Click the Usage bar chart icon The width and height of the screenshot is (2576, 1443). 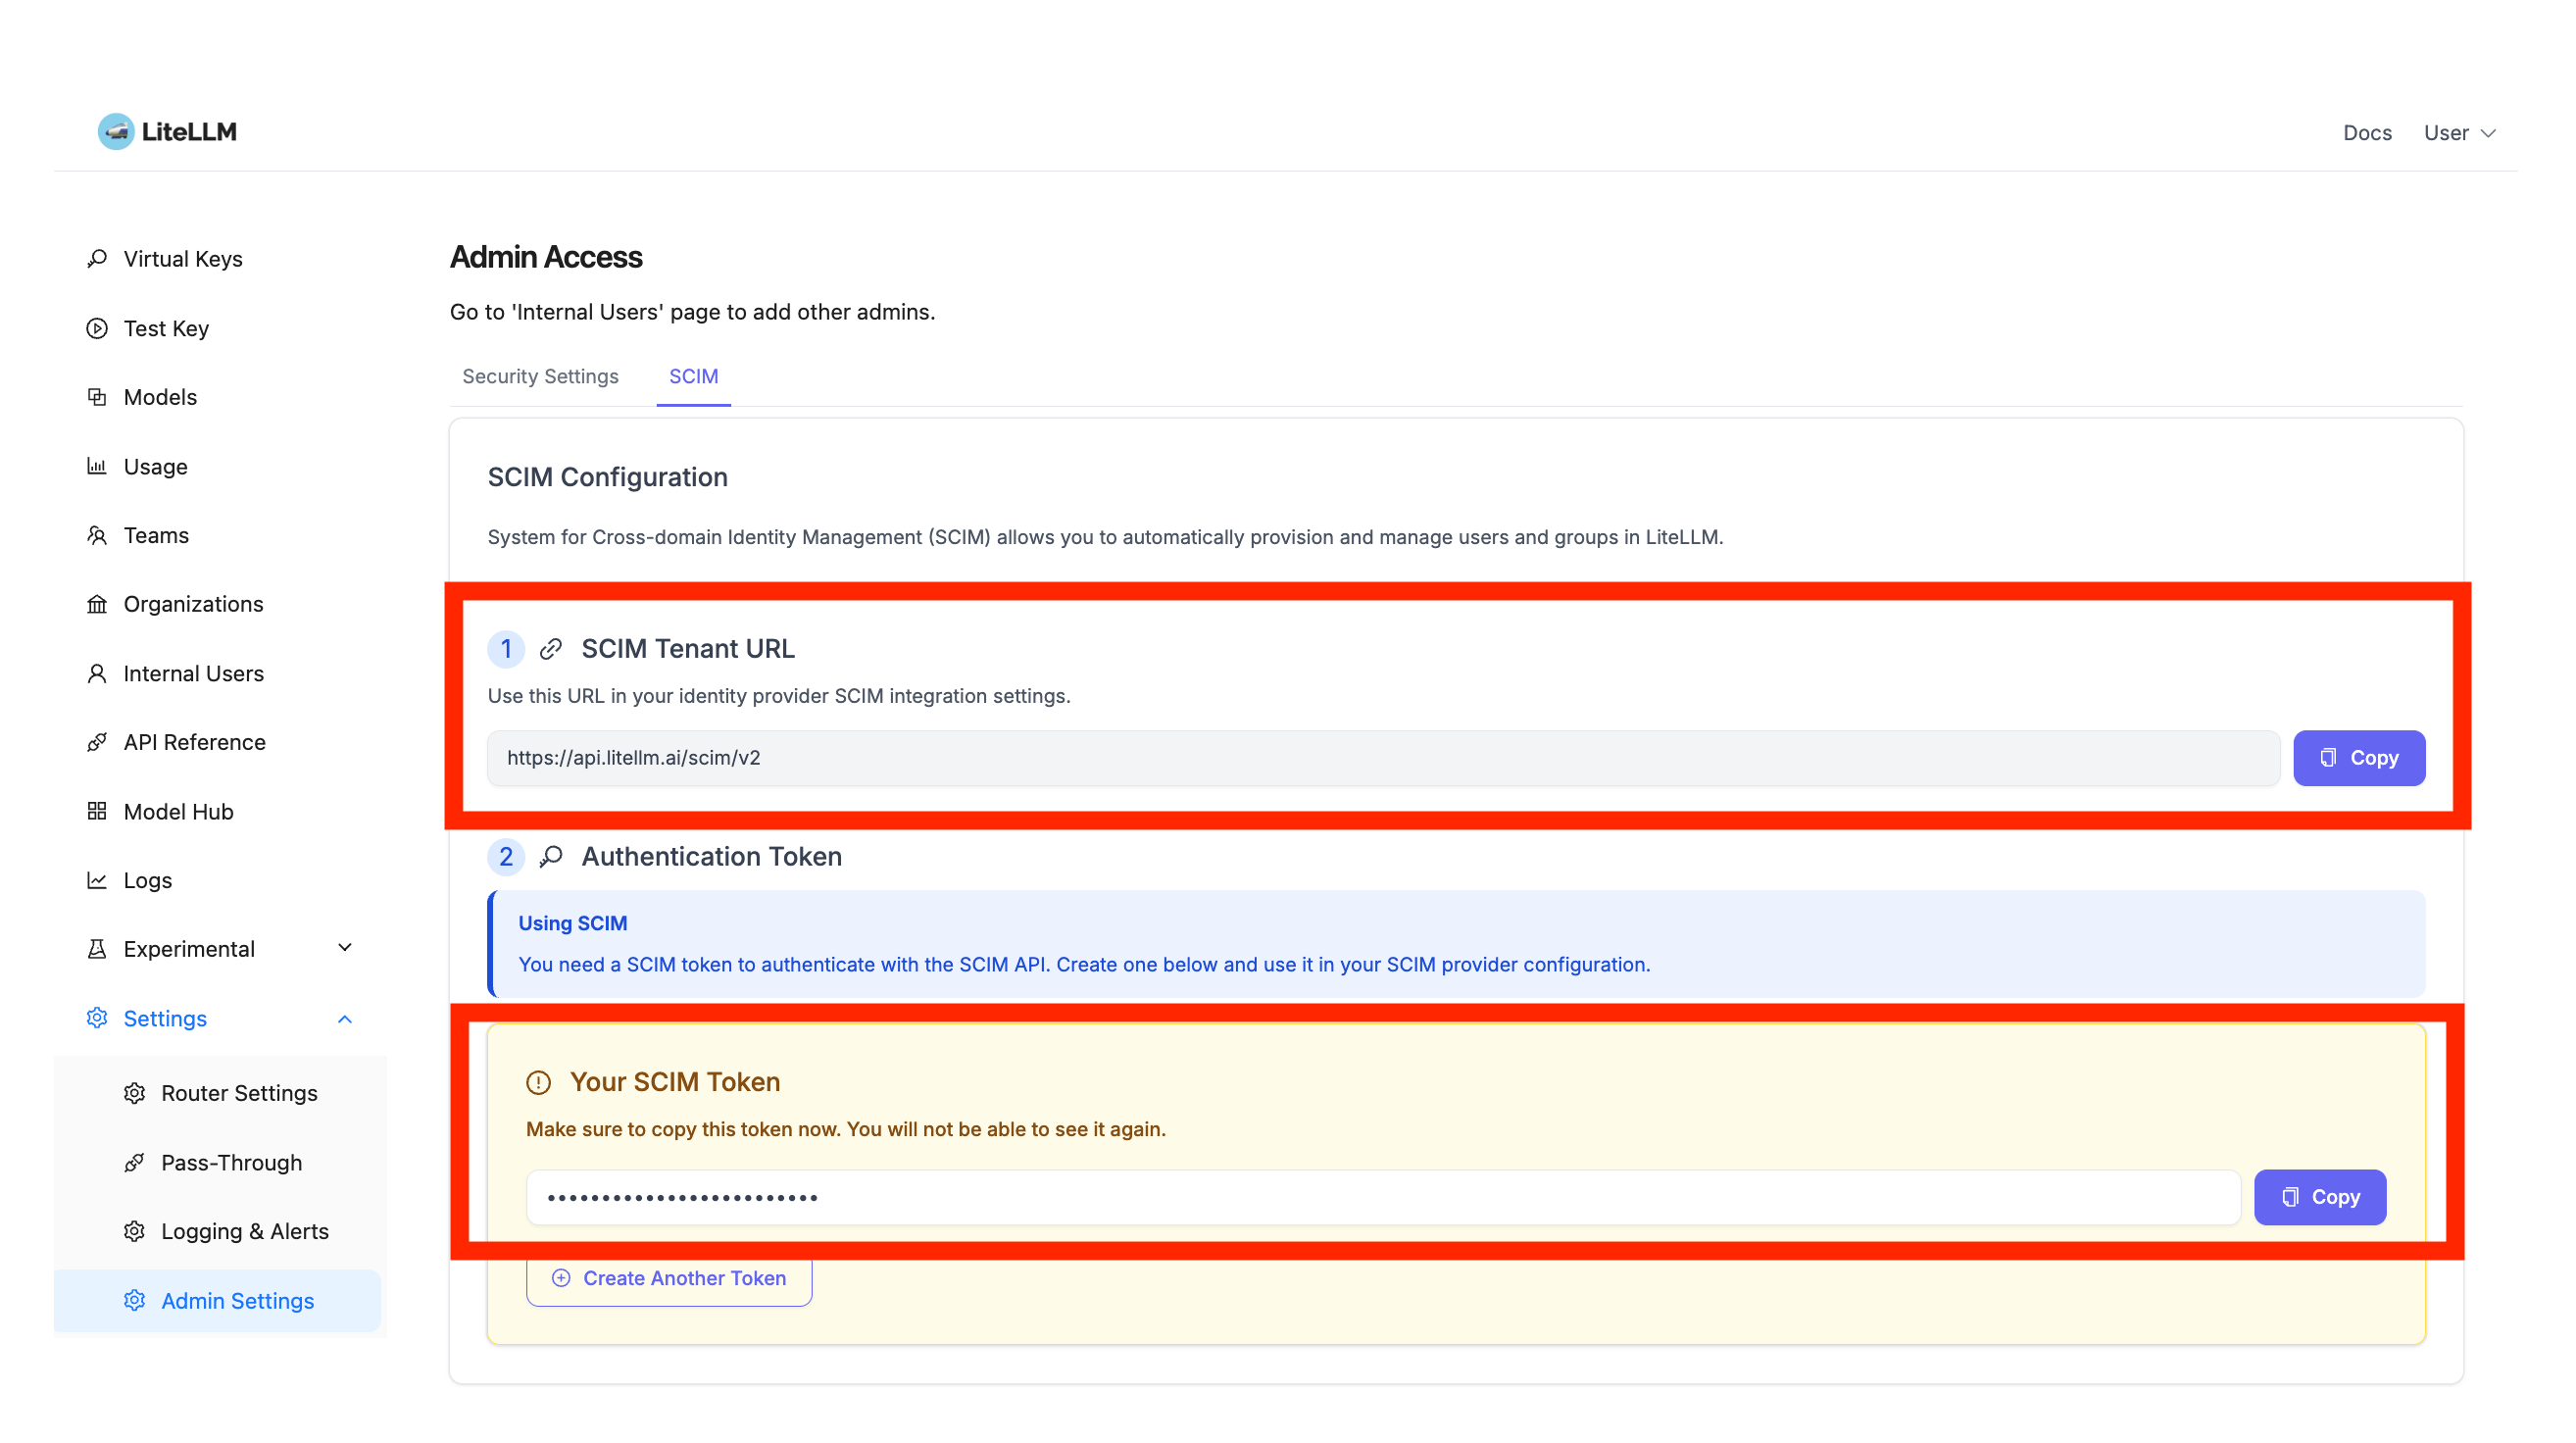[97, 466]
